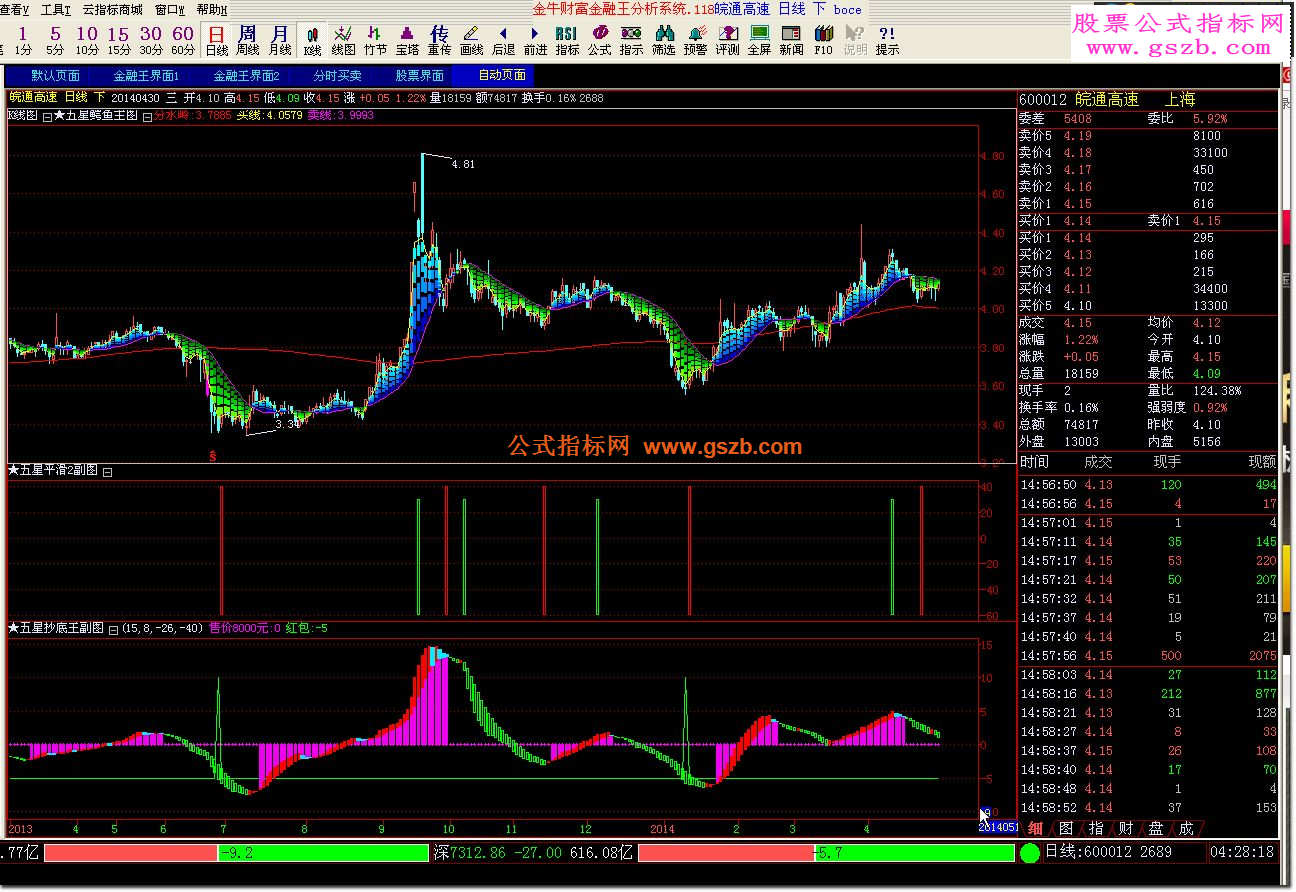Image resolution: width=1296 pixels, height=892 pixels.
Task: Select the 画线 drawing pencil tool
Action: pyautogui.click(x=471, y=40)
